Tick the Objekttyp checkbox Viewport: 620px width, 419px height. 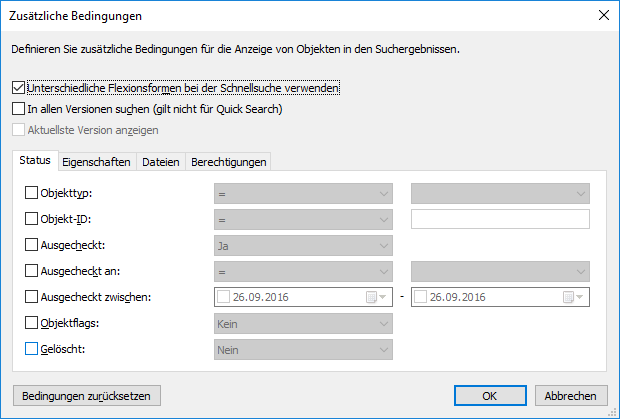pyautogui.click(x=31, y=193)
